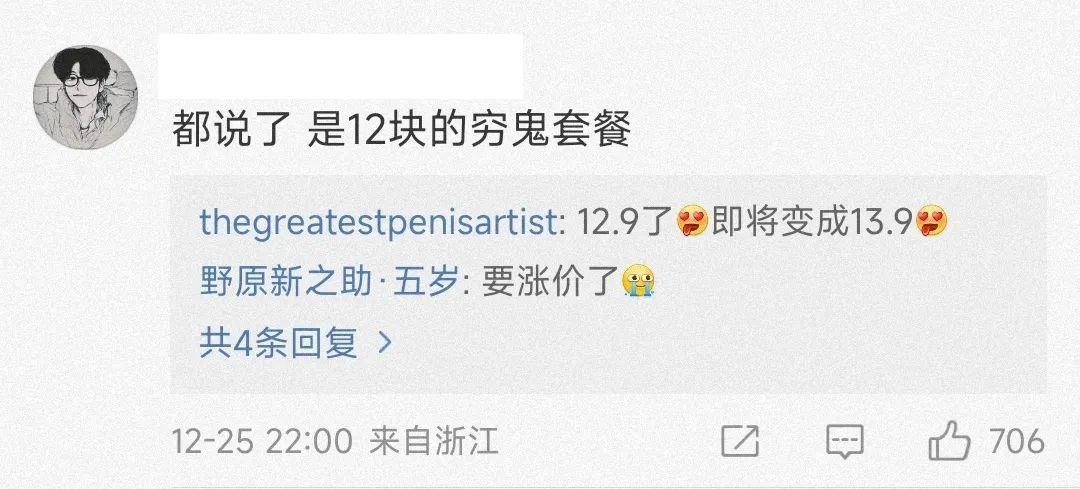The width and height of the screenshot is (1080, 489).
Task: Tap the 706 like count
Action: click(x=1017, y=441)
